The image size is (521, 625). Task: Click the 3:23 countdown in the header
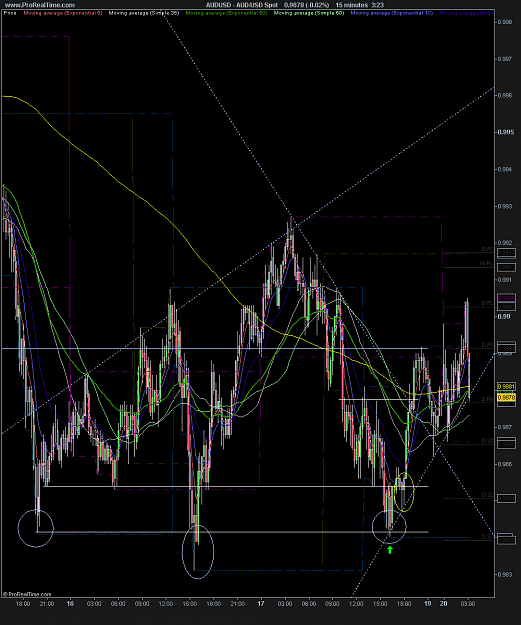pos(377,5)
